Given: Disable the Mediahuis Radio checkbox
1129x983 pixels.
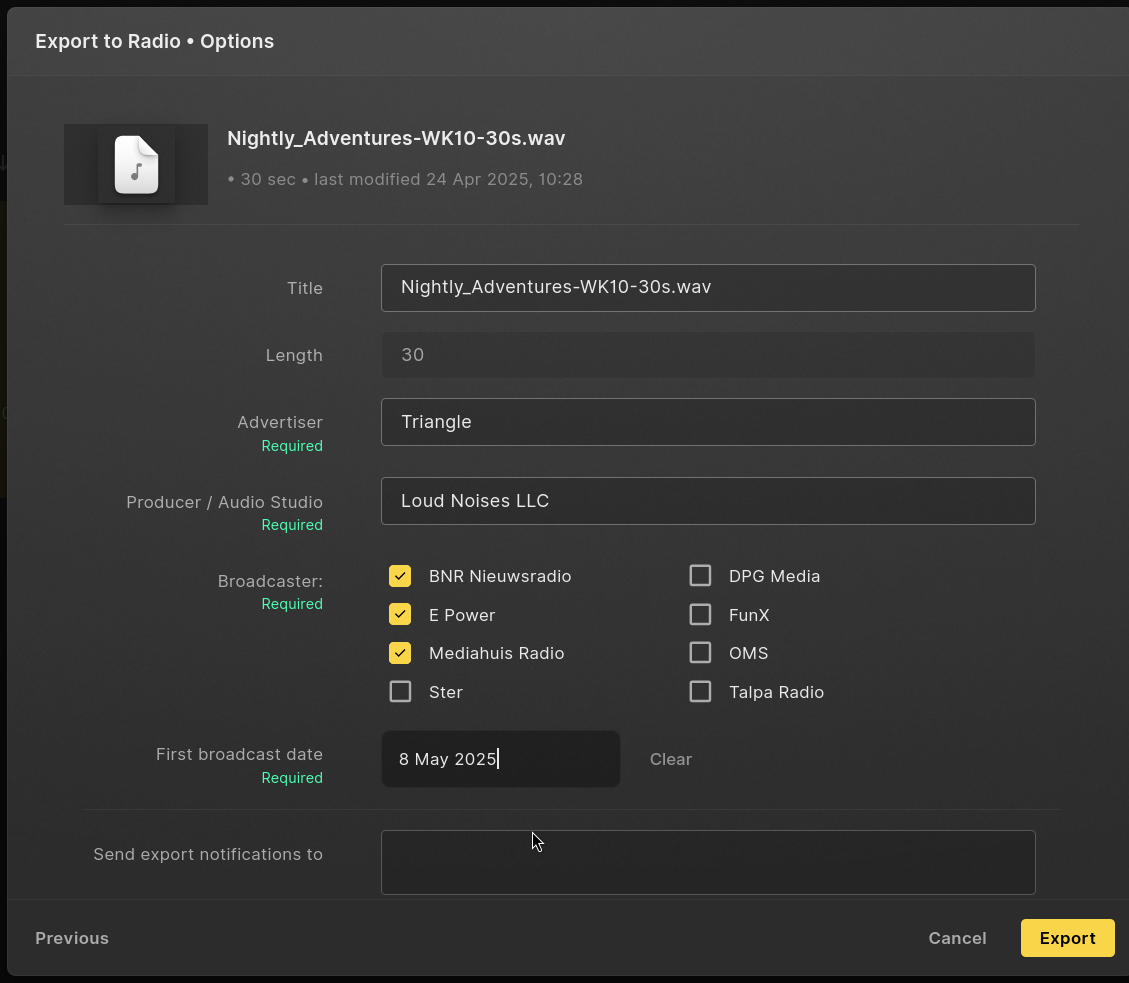Looking at the screenshot, I should click(x=400, y=653).
